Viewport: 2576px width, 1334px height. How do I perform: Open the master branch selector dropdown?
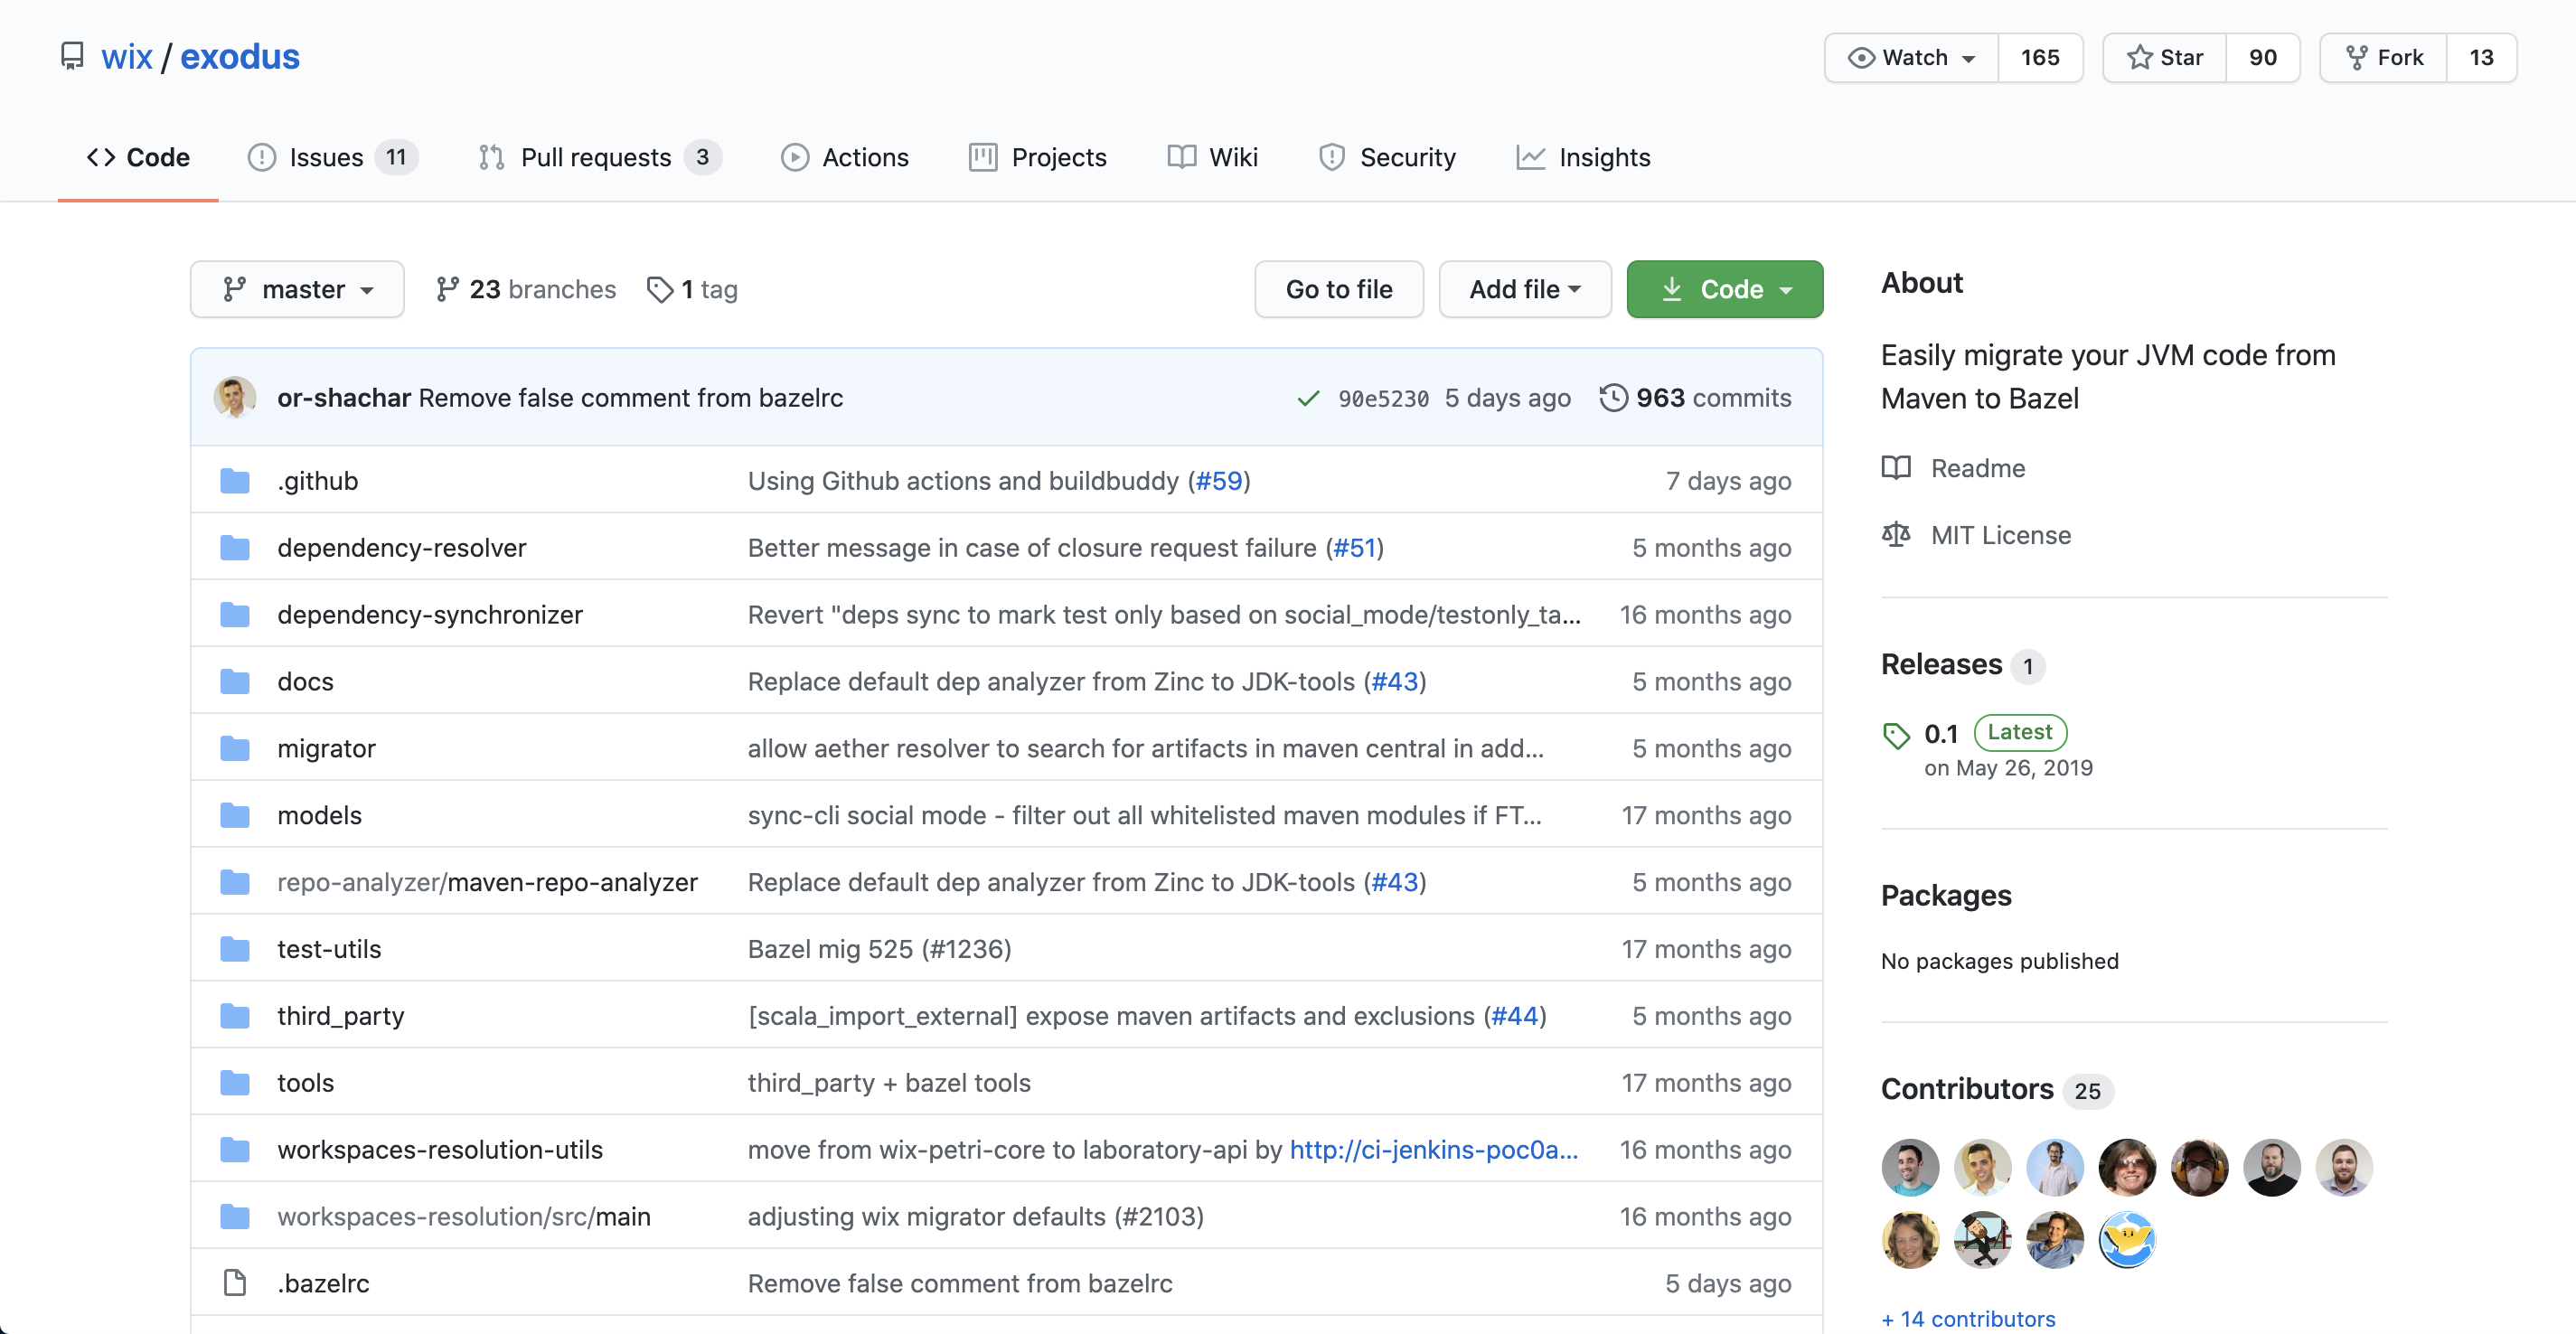pos(297,290)
